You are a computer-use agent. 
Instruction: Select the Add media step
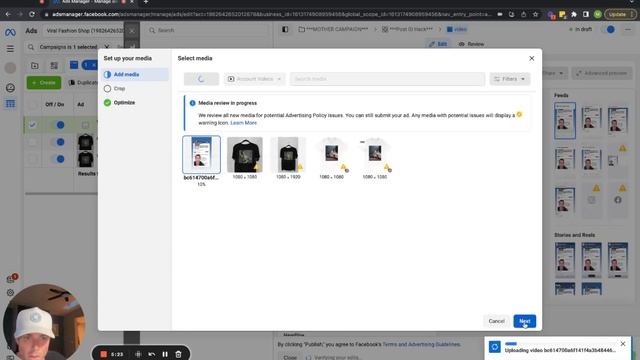click(135, 74)
